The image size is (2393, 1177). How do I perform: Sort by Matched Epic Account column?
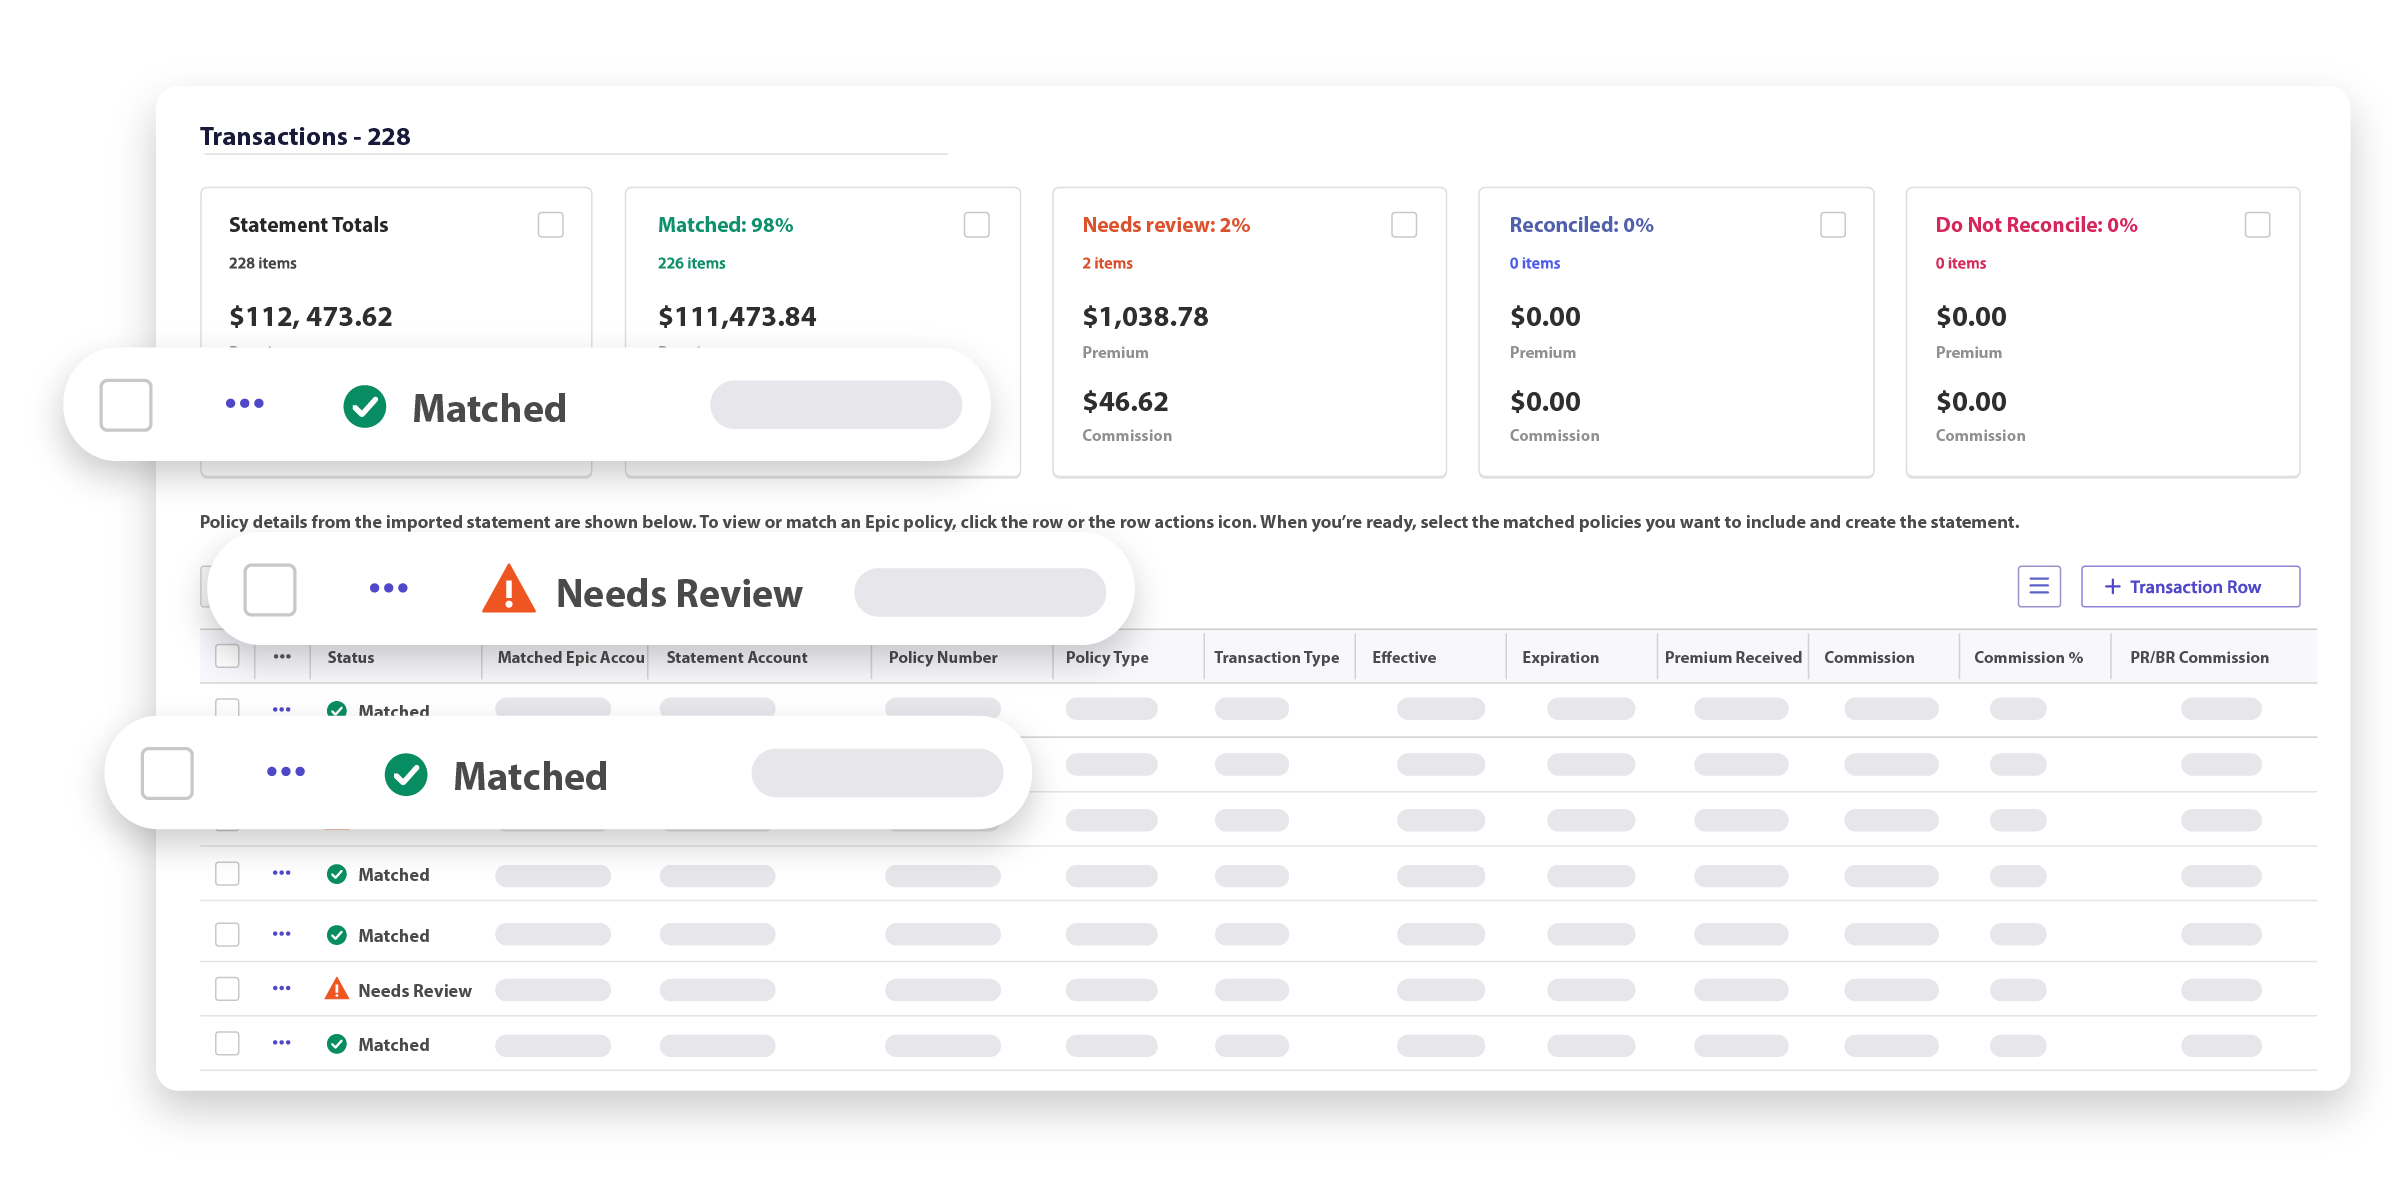571,657
